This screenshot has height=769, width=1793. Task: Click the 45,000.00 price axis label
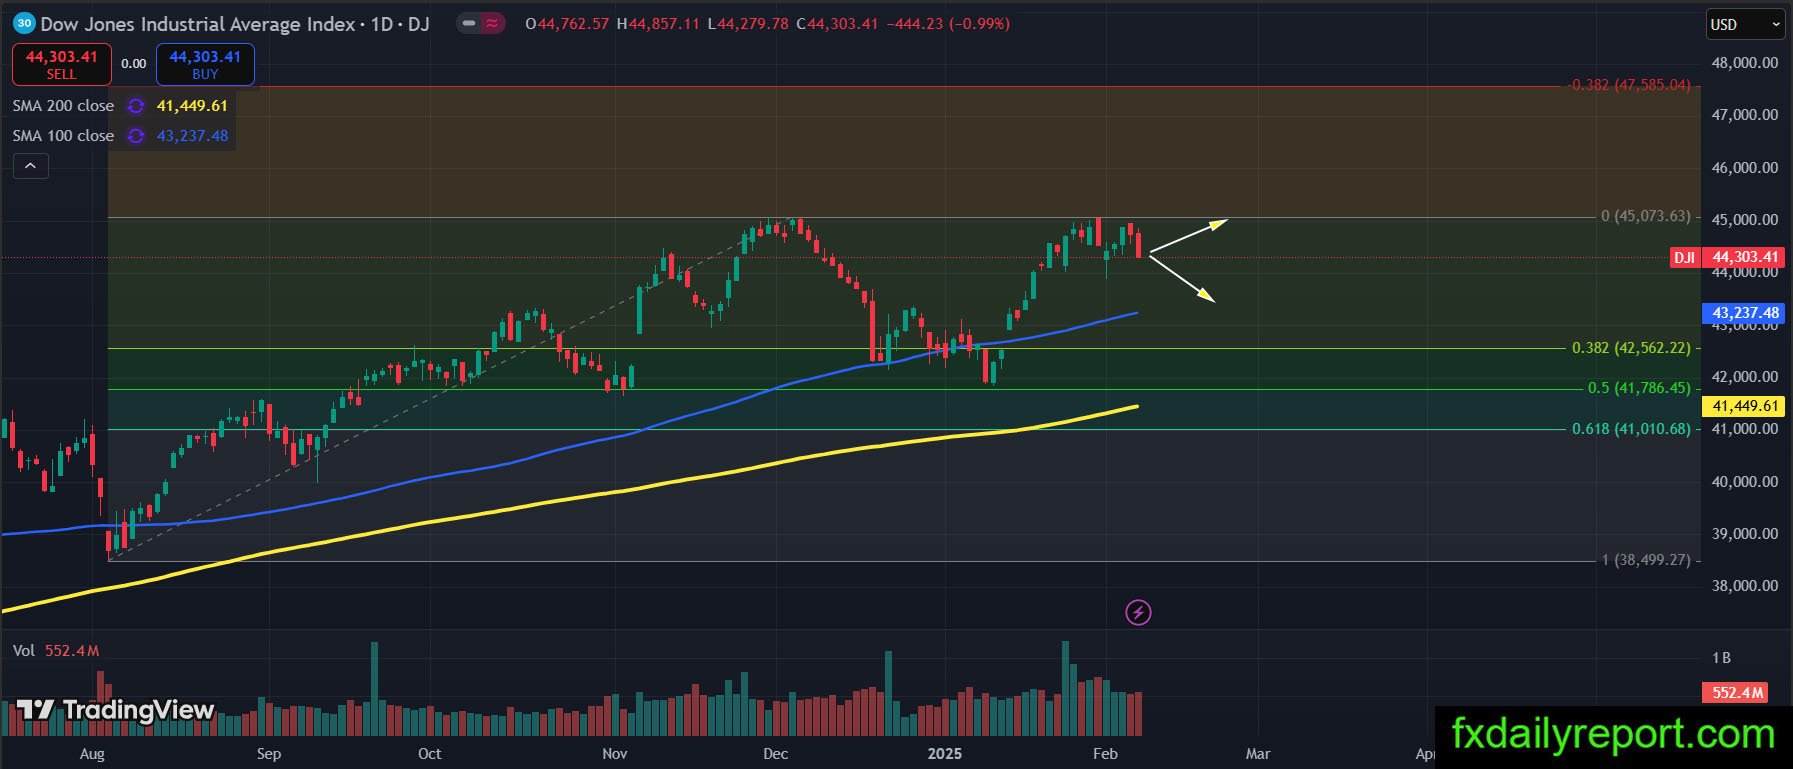pyautogui.click(x=1745, y=220)
